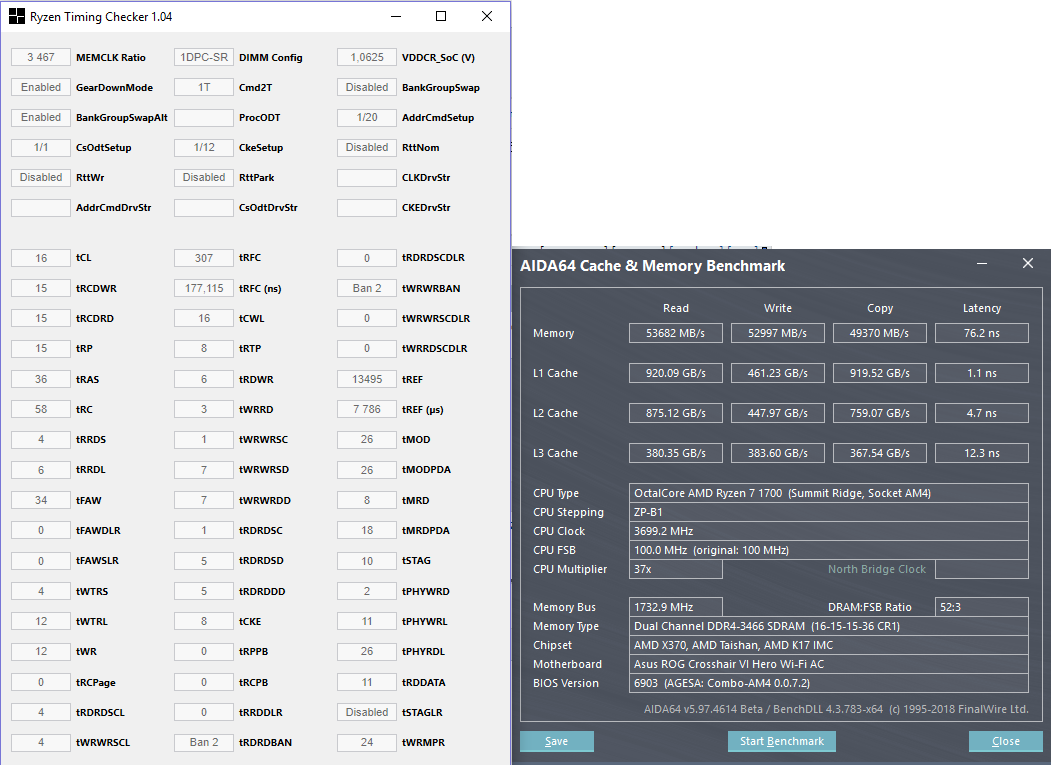Click L3 Cache Latency 12.3 ns value
This screenshot has width=1051, height=765.
point(981,453)
